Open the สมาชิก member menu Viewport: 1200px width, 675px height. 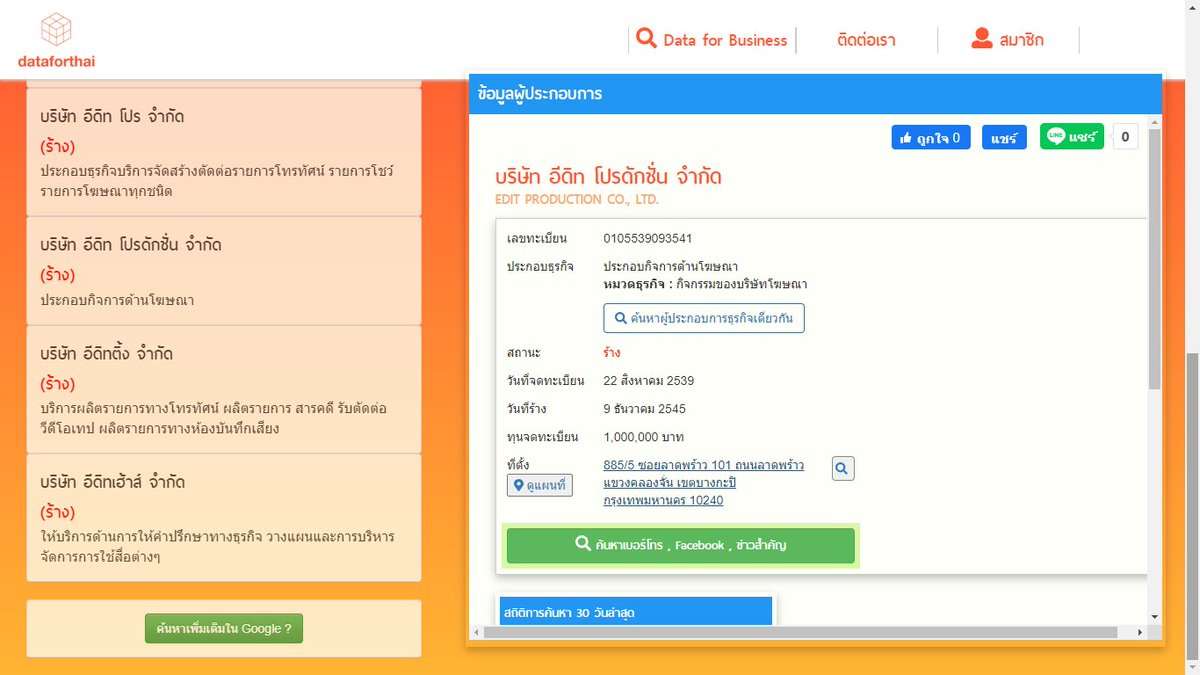1007,40
